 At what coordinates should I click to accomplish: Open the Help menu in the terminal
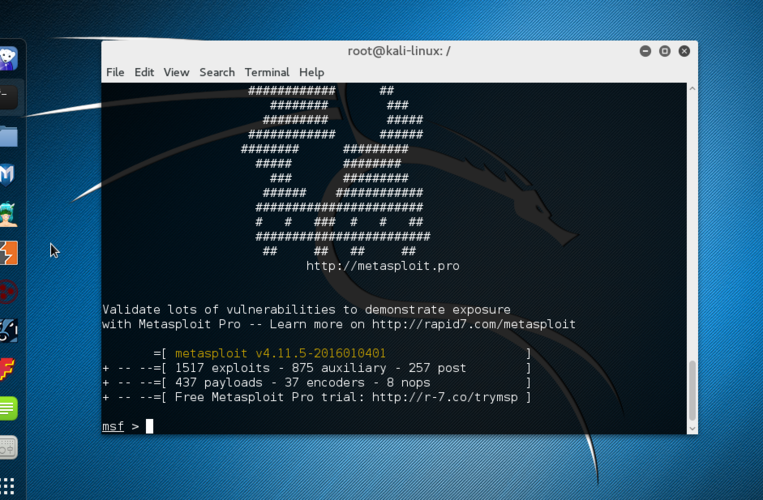point(311,72)
